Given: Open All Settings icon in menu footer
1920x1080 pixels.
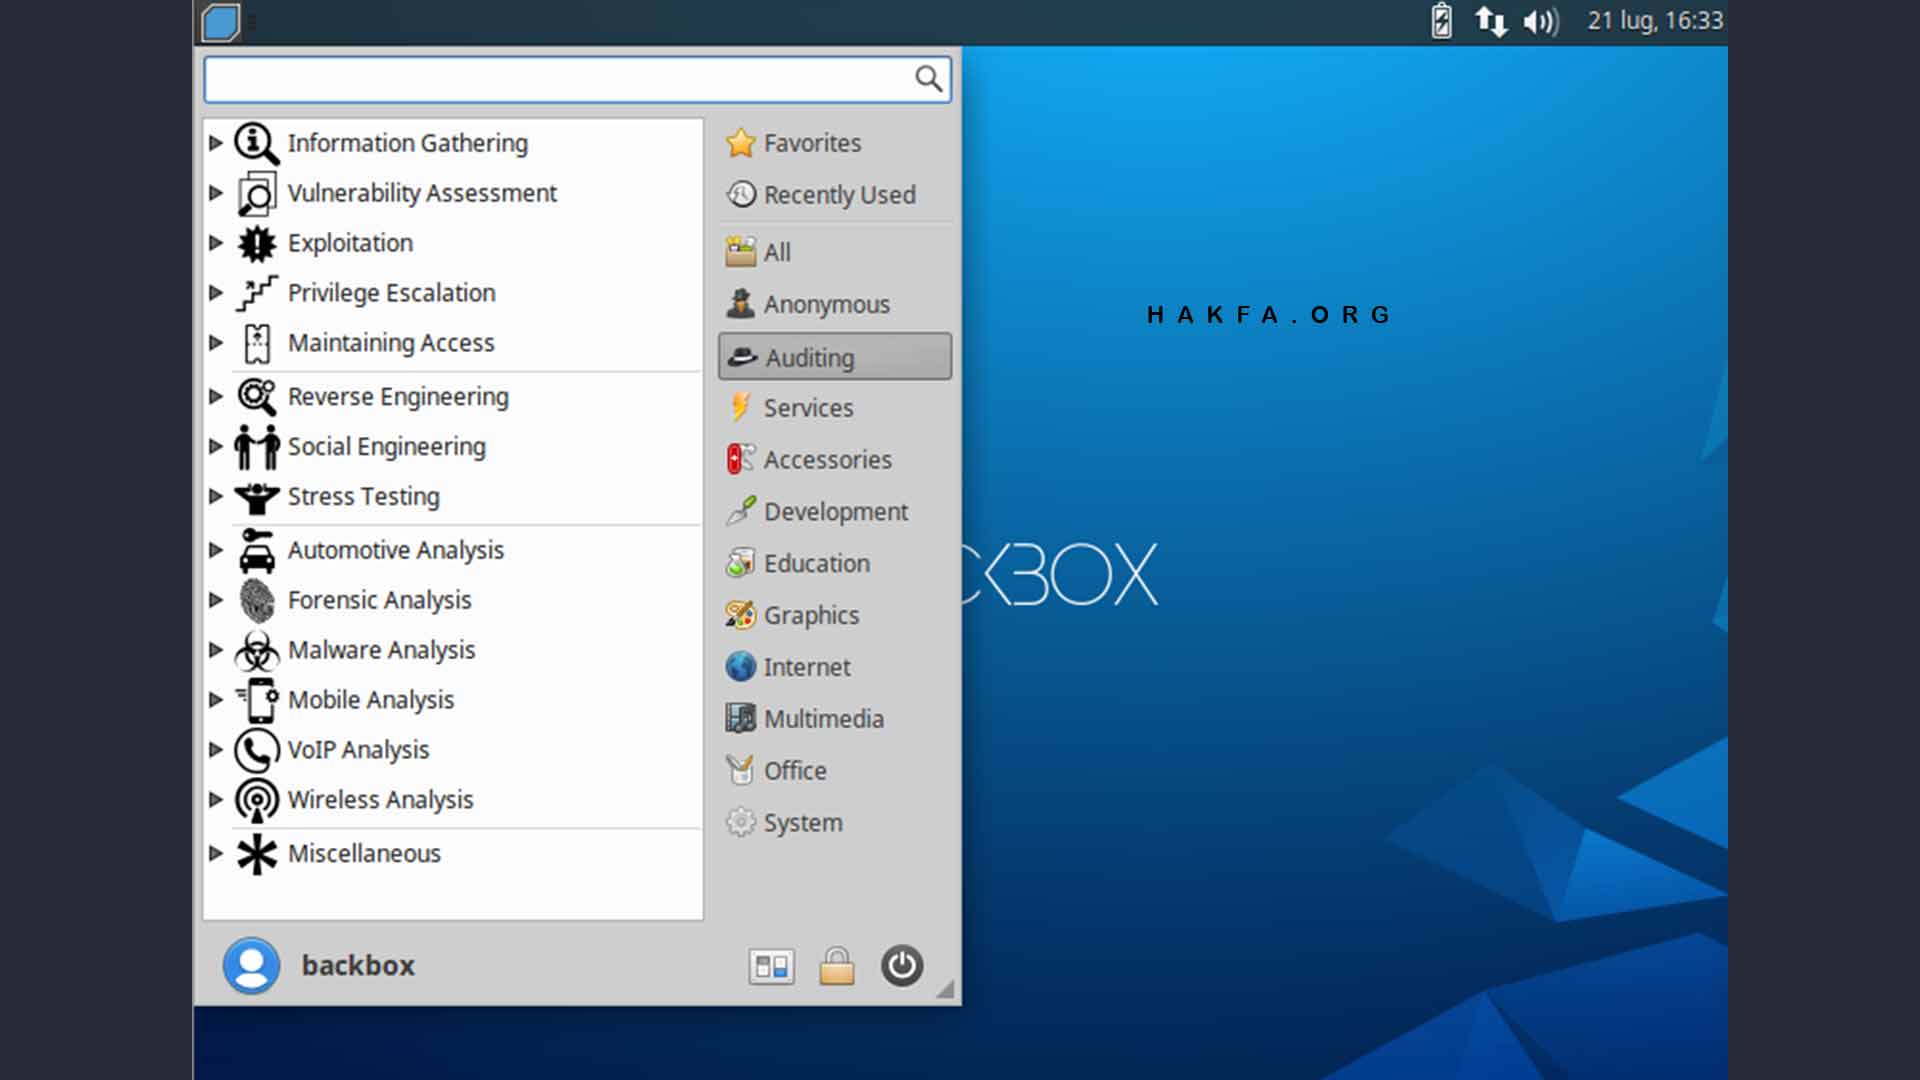Looking at the screenshot, I should pos(771,966).
